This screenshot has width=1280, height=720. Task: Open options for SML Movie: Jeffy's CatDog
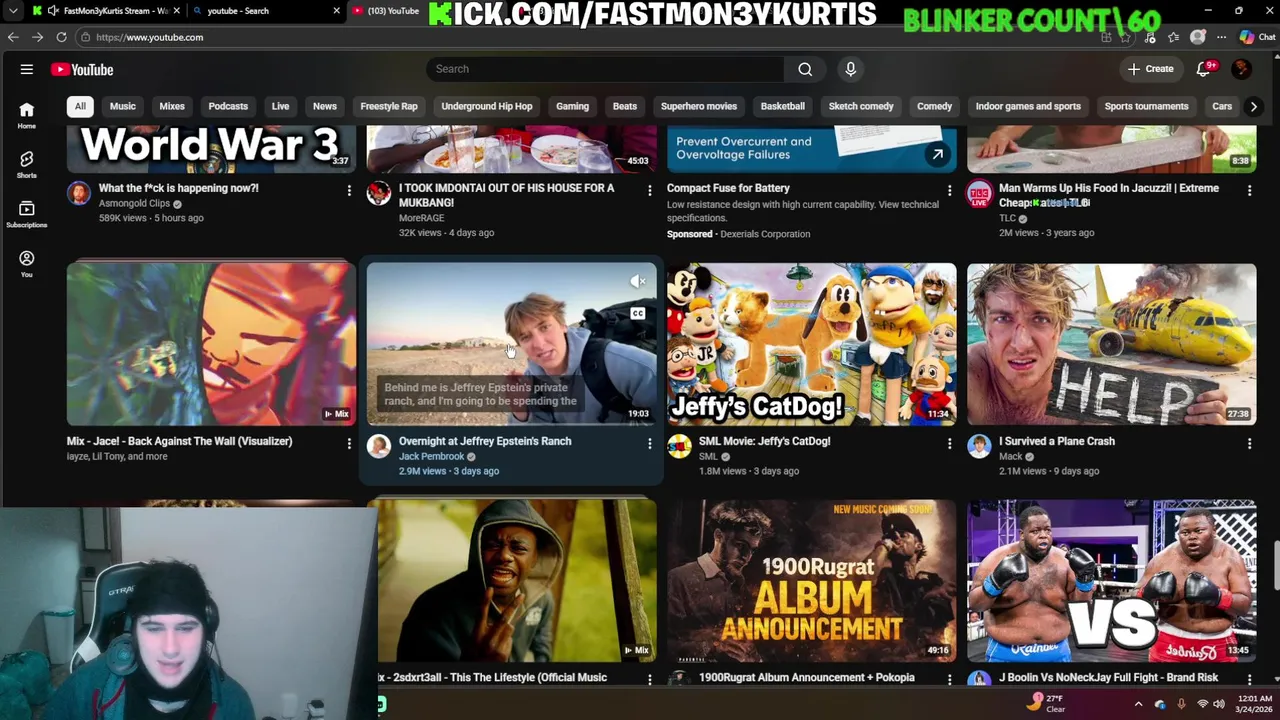tap(949, 443)
